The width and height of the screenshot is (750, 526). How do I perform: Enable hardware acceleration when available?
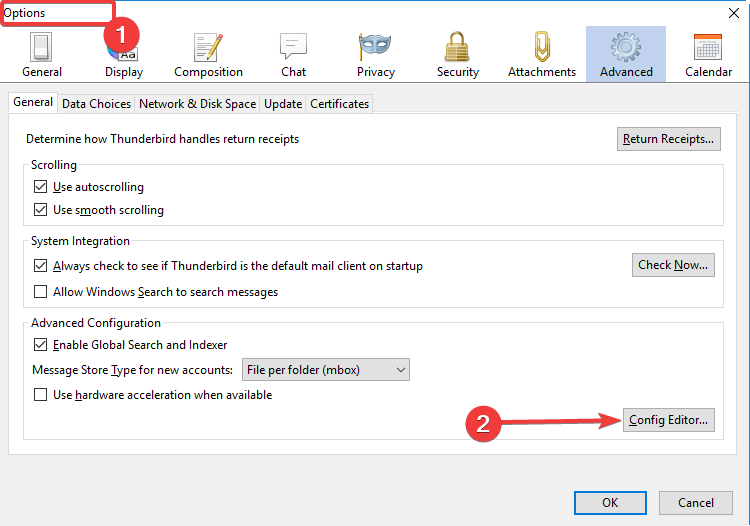point(41,395)
